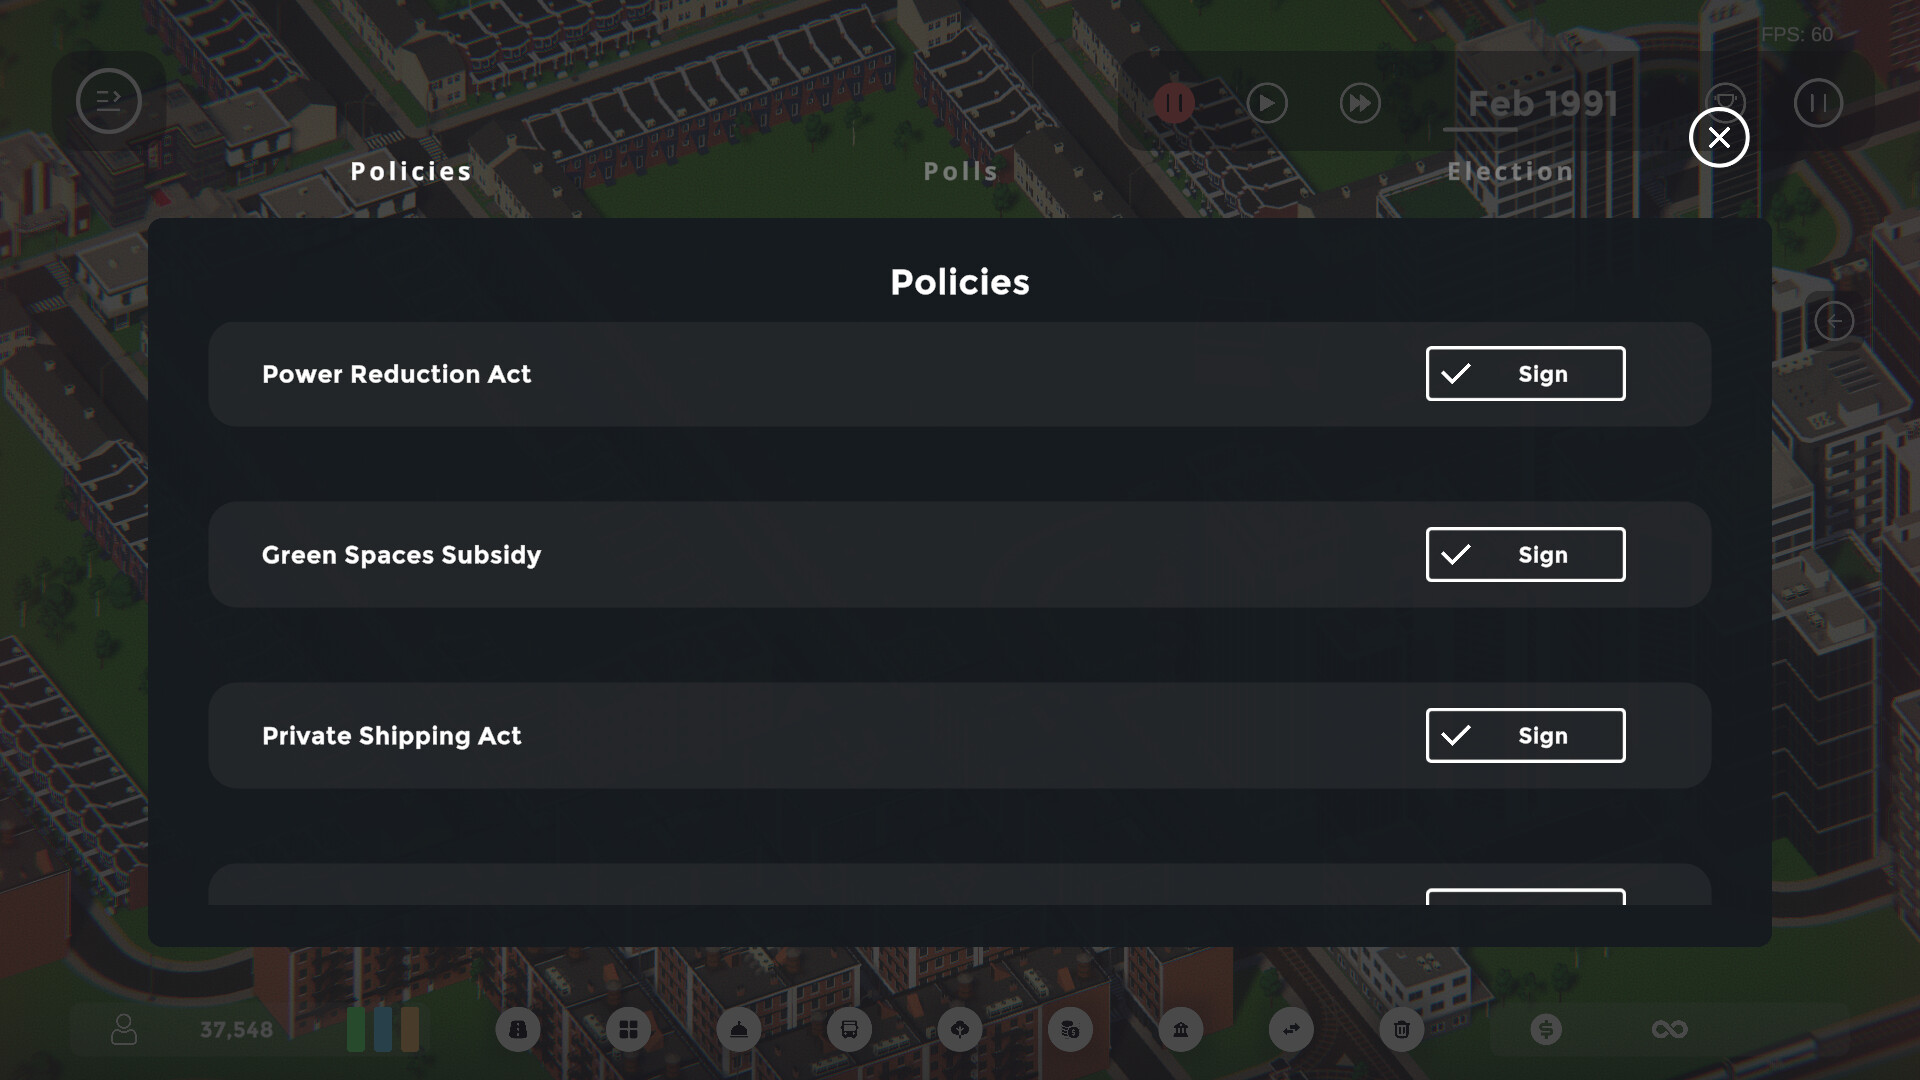1920x1080 pixels.
Task: Open the government building icon
Action: 1181,1029
